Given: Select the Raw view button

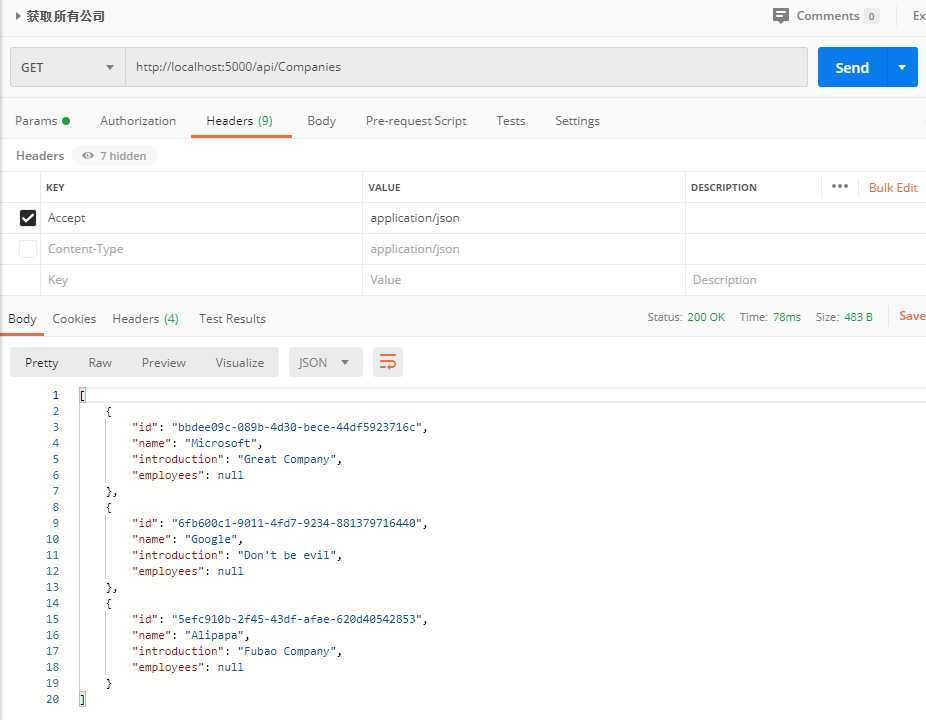Looking at the screenshot, I should click(100, 363).
